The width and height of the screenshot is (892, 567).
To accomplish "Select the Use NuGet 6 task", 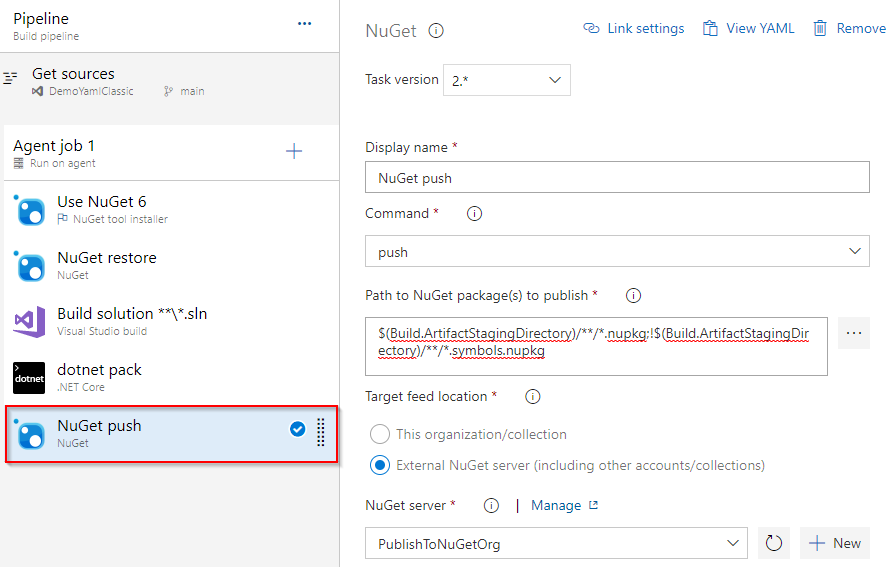I will (171, 210).
